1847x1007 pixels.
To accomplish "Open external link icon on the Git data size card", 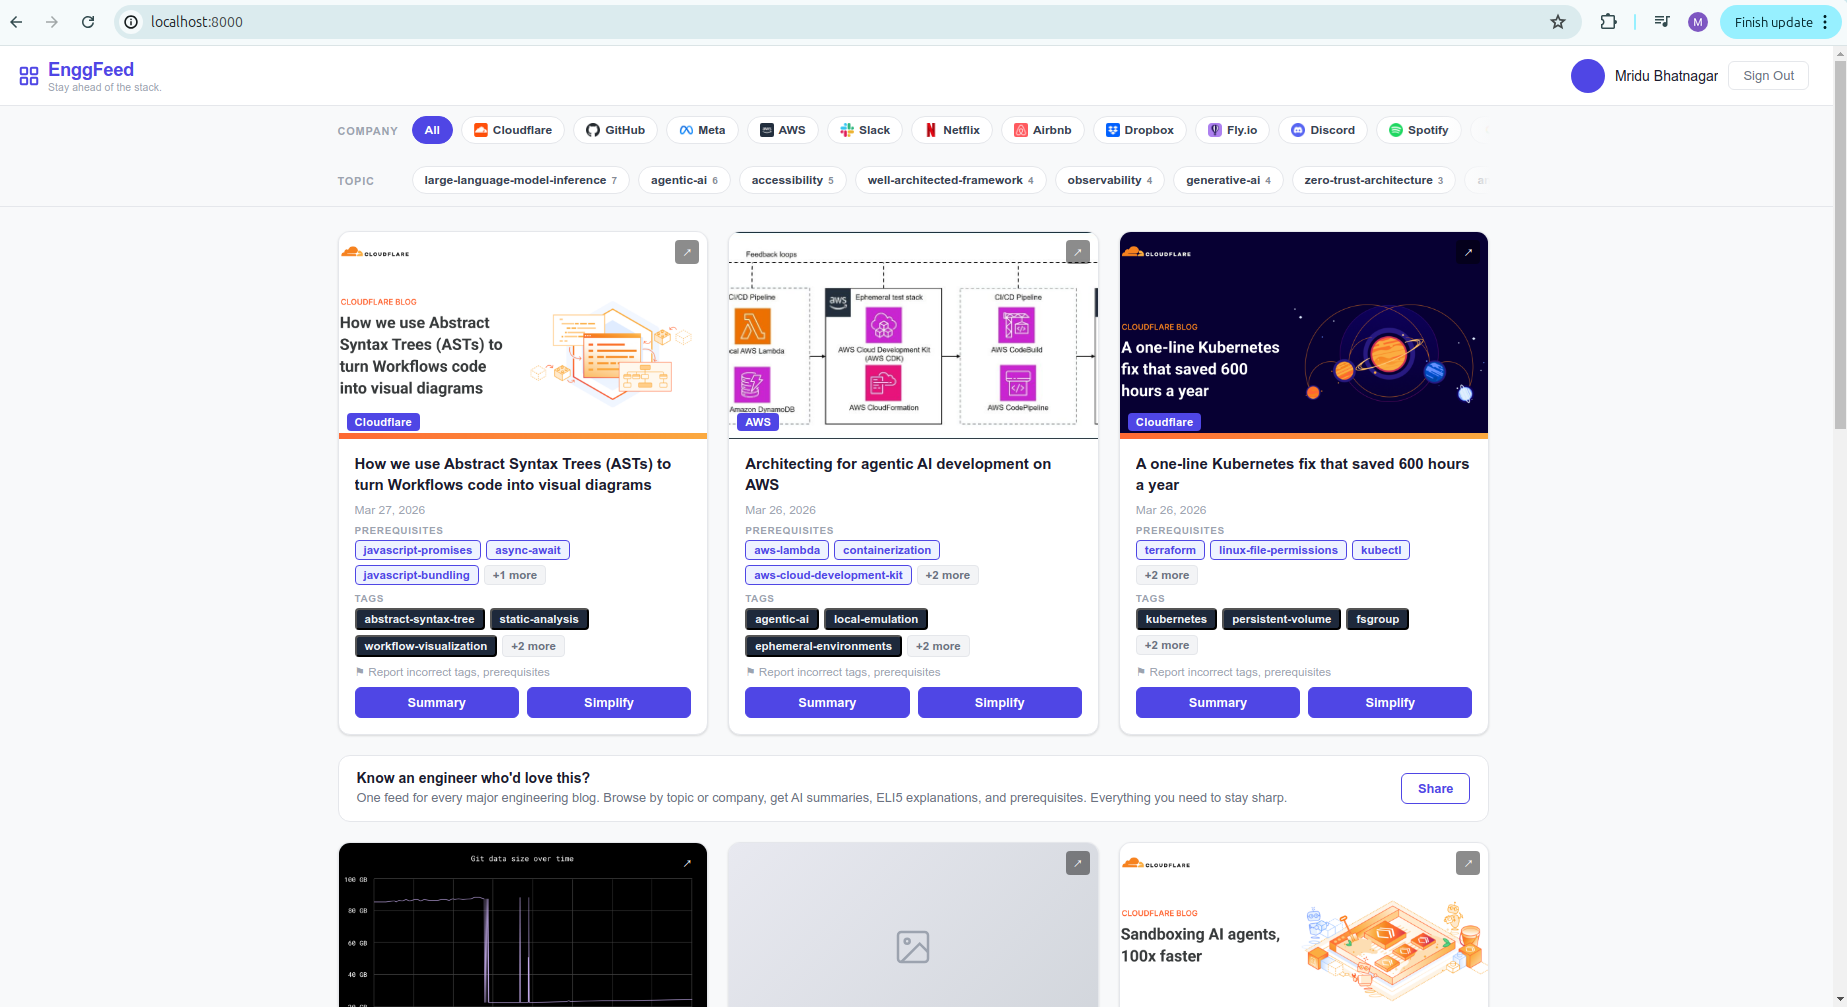I will [x=687, y=863].
